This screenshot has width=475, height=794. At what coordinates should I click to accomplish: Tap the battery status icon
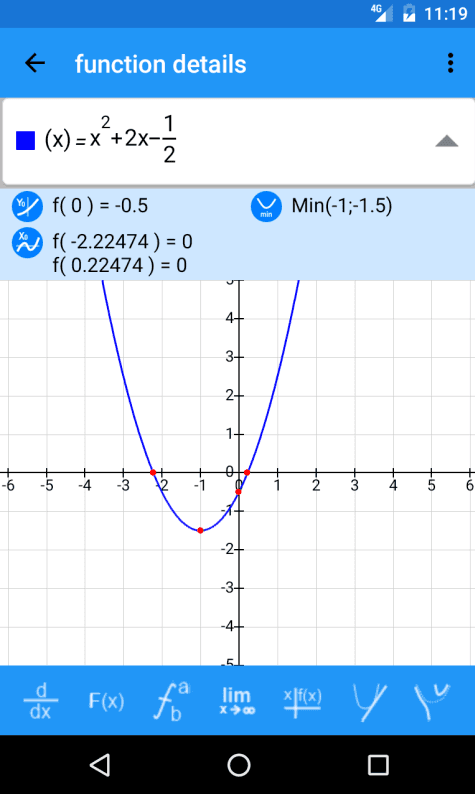coord(409,13)
